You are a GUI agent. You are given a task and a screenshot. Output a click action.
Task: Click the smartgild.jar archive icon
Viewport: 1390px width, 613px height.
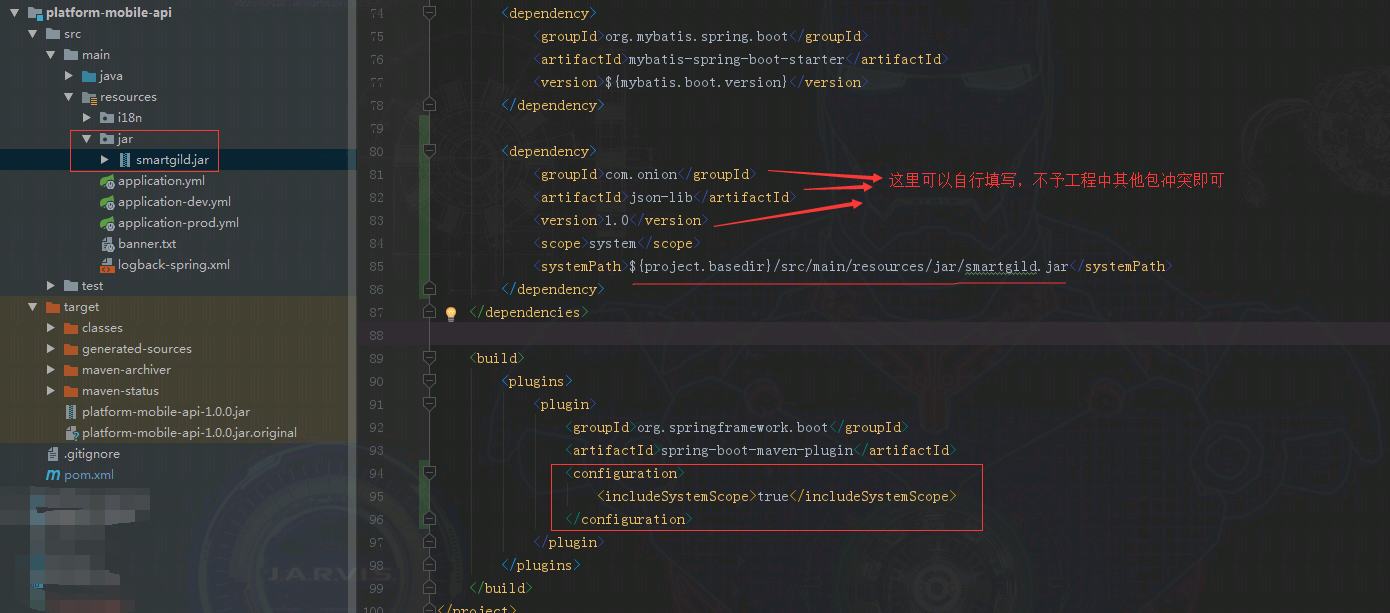tap(125, 160)
